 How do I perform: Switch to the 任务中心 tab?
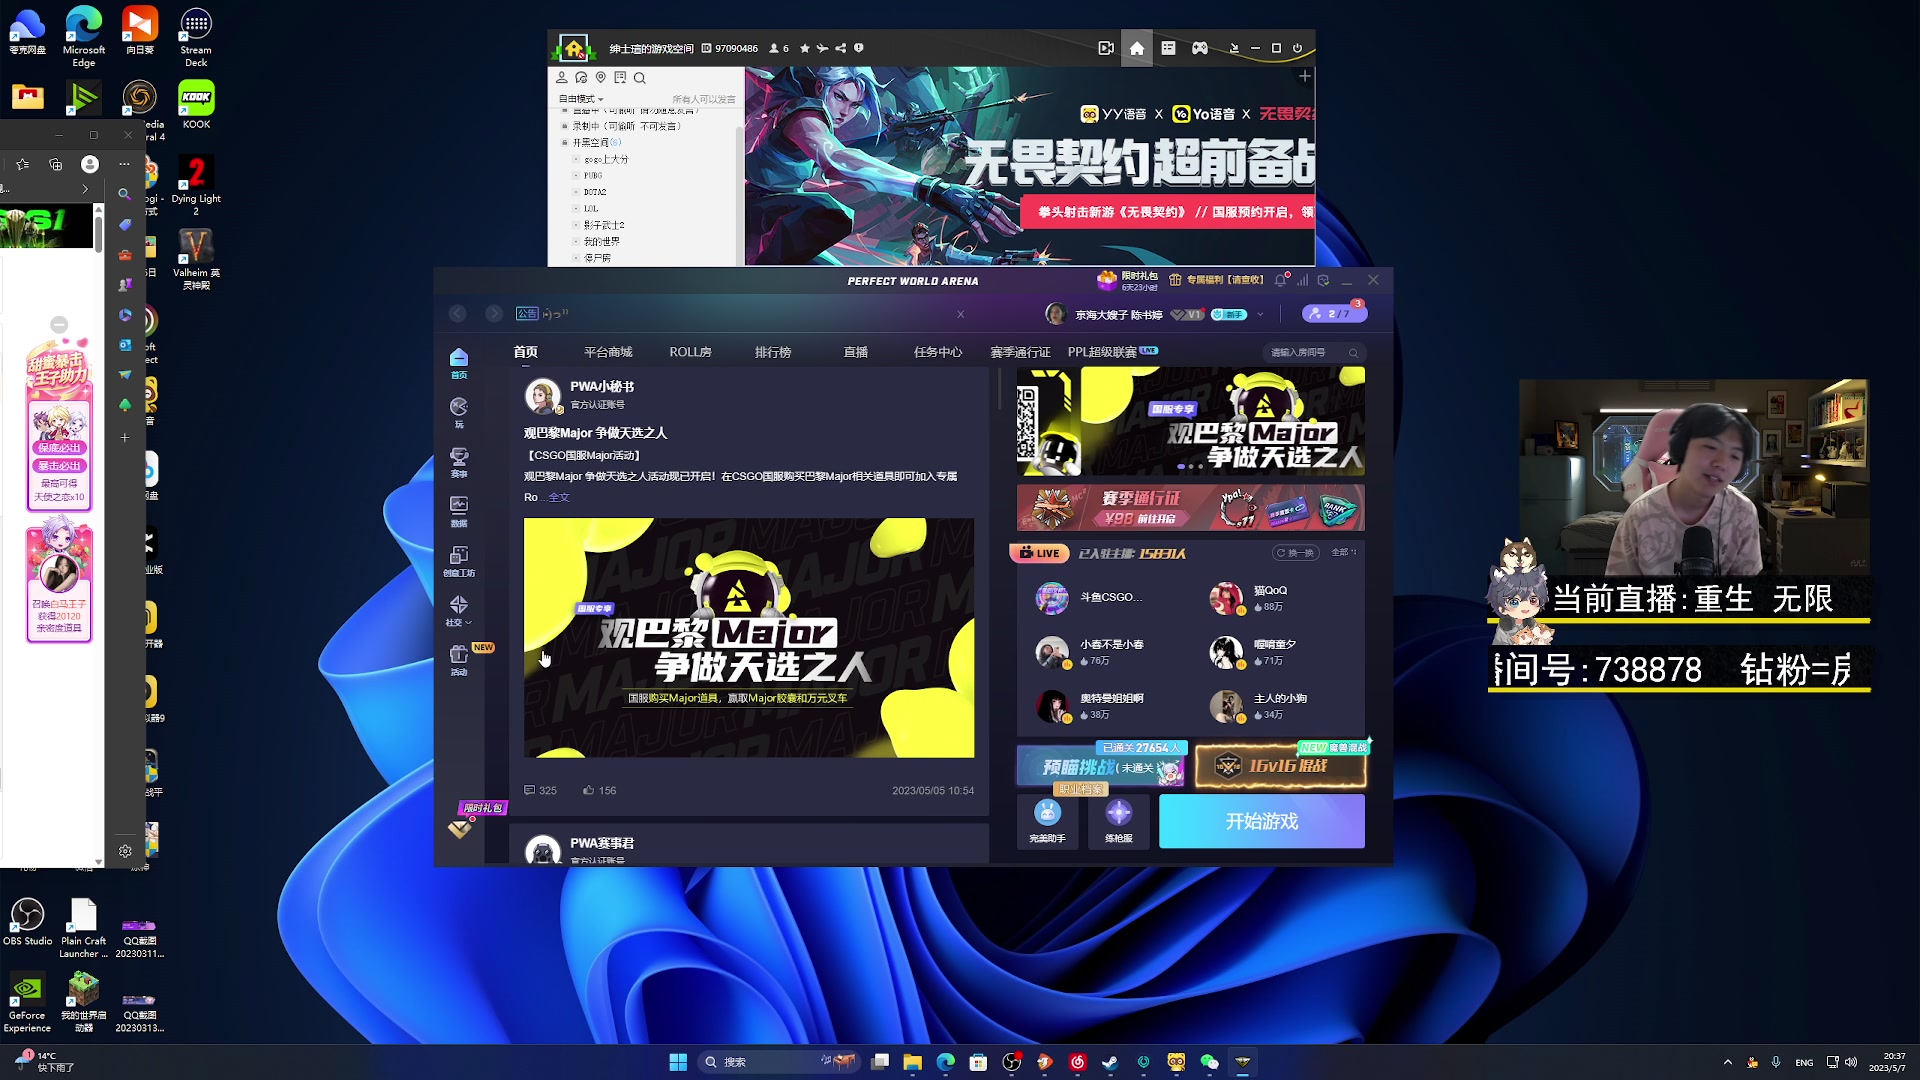coord(938,352)
